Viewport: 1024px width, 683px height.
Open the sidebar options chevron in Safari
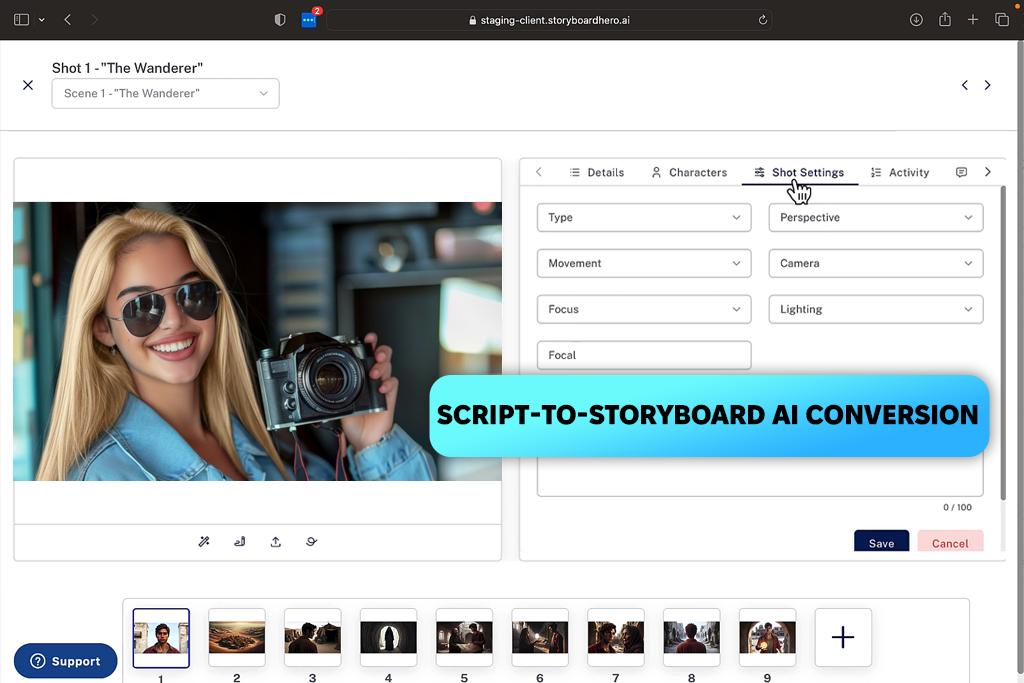click(x=42, y=20)
